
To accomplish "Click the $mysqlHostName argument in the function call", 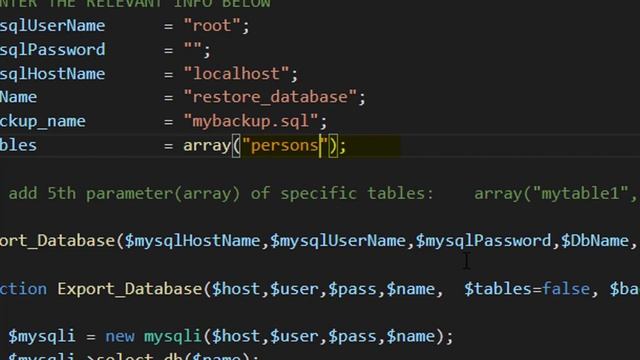I will (192, 241).
